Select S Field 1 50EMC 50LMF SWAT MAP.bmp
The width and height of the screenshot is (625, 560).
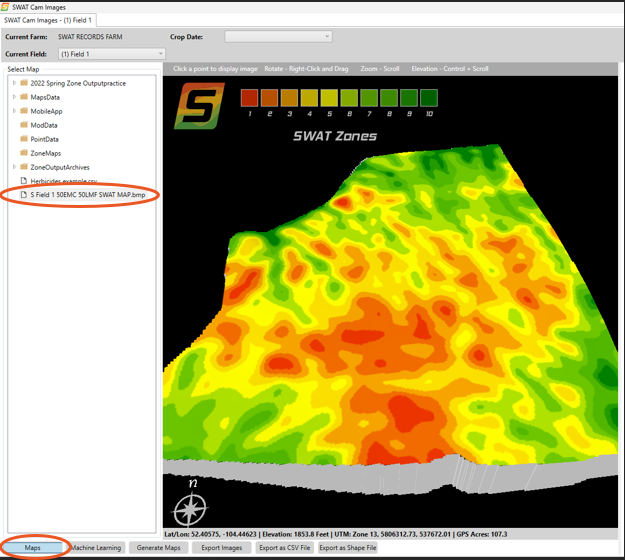point(88,195)
